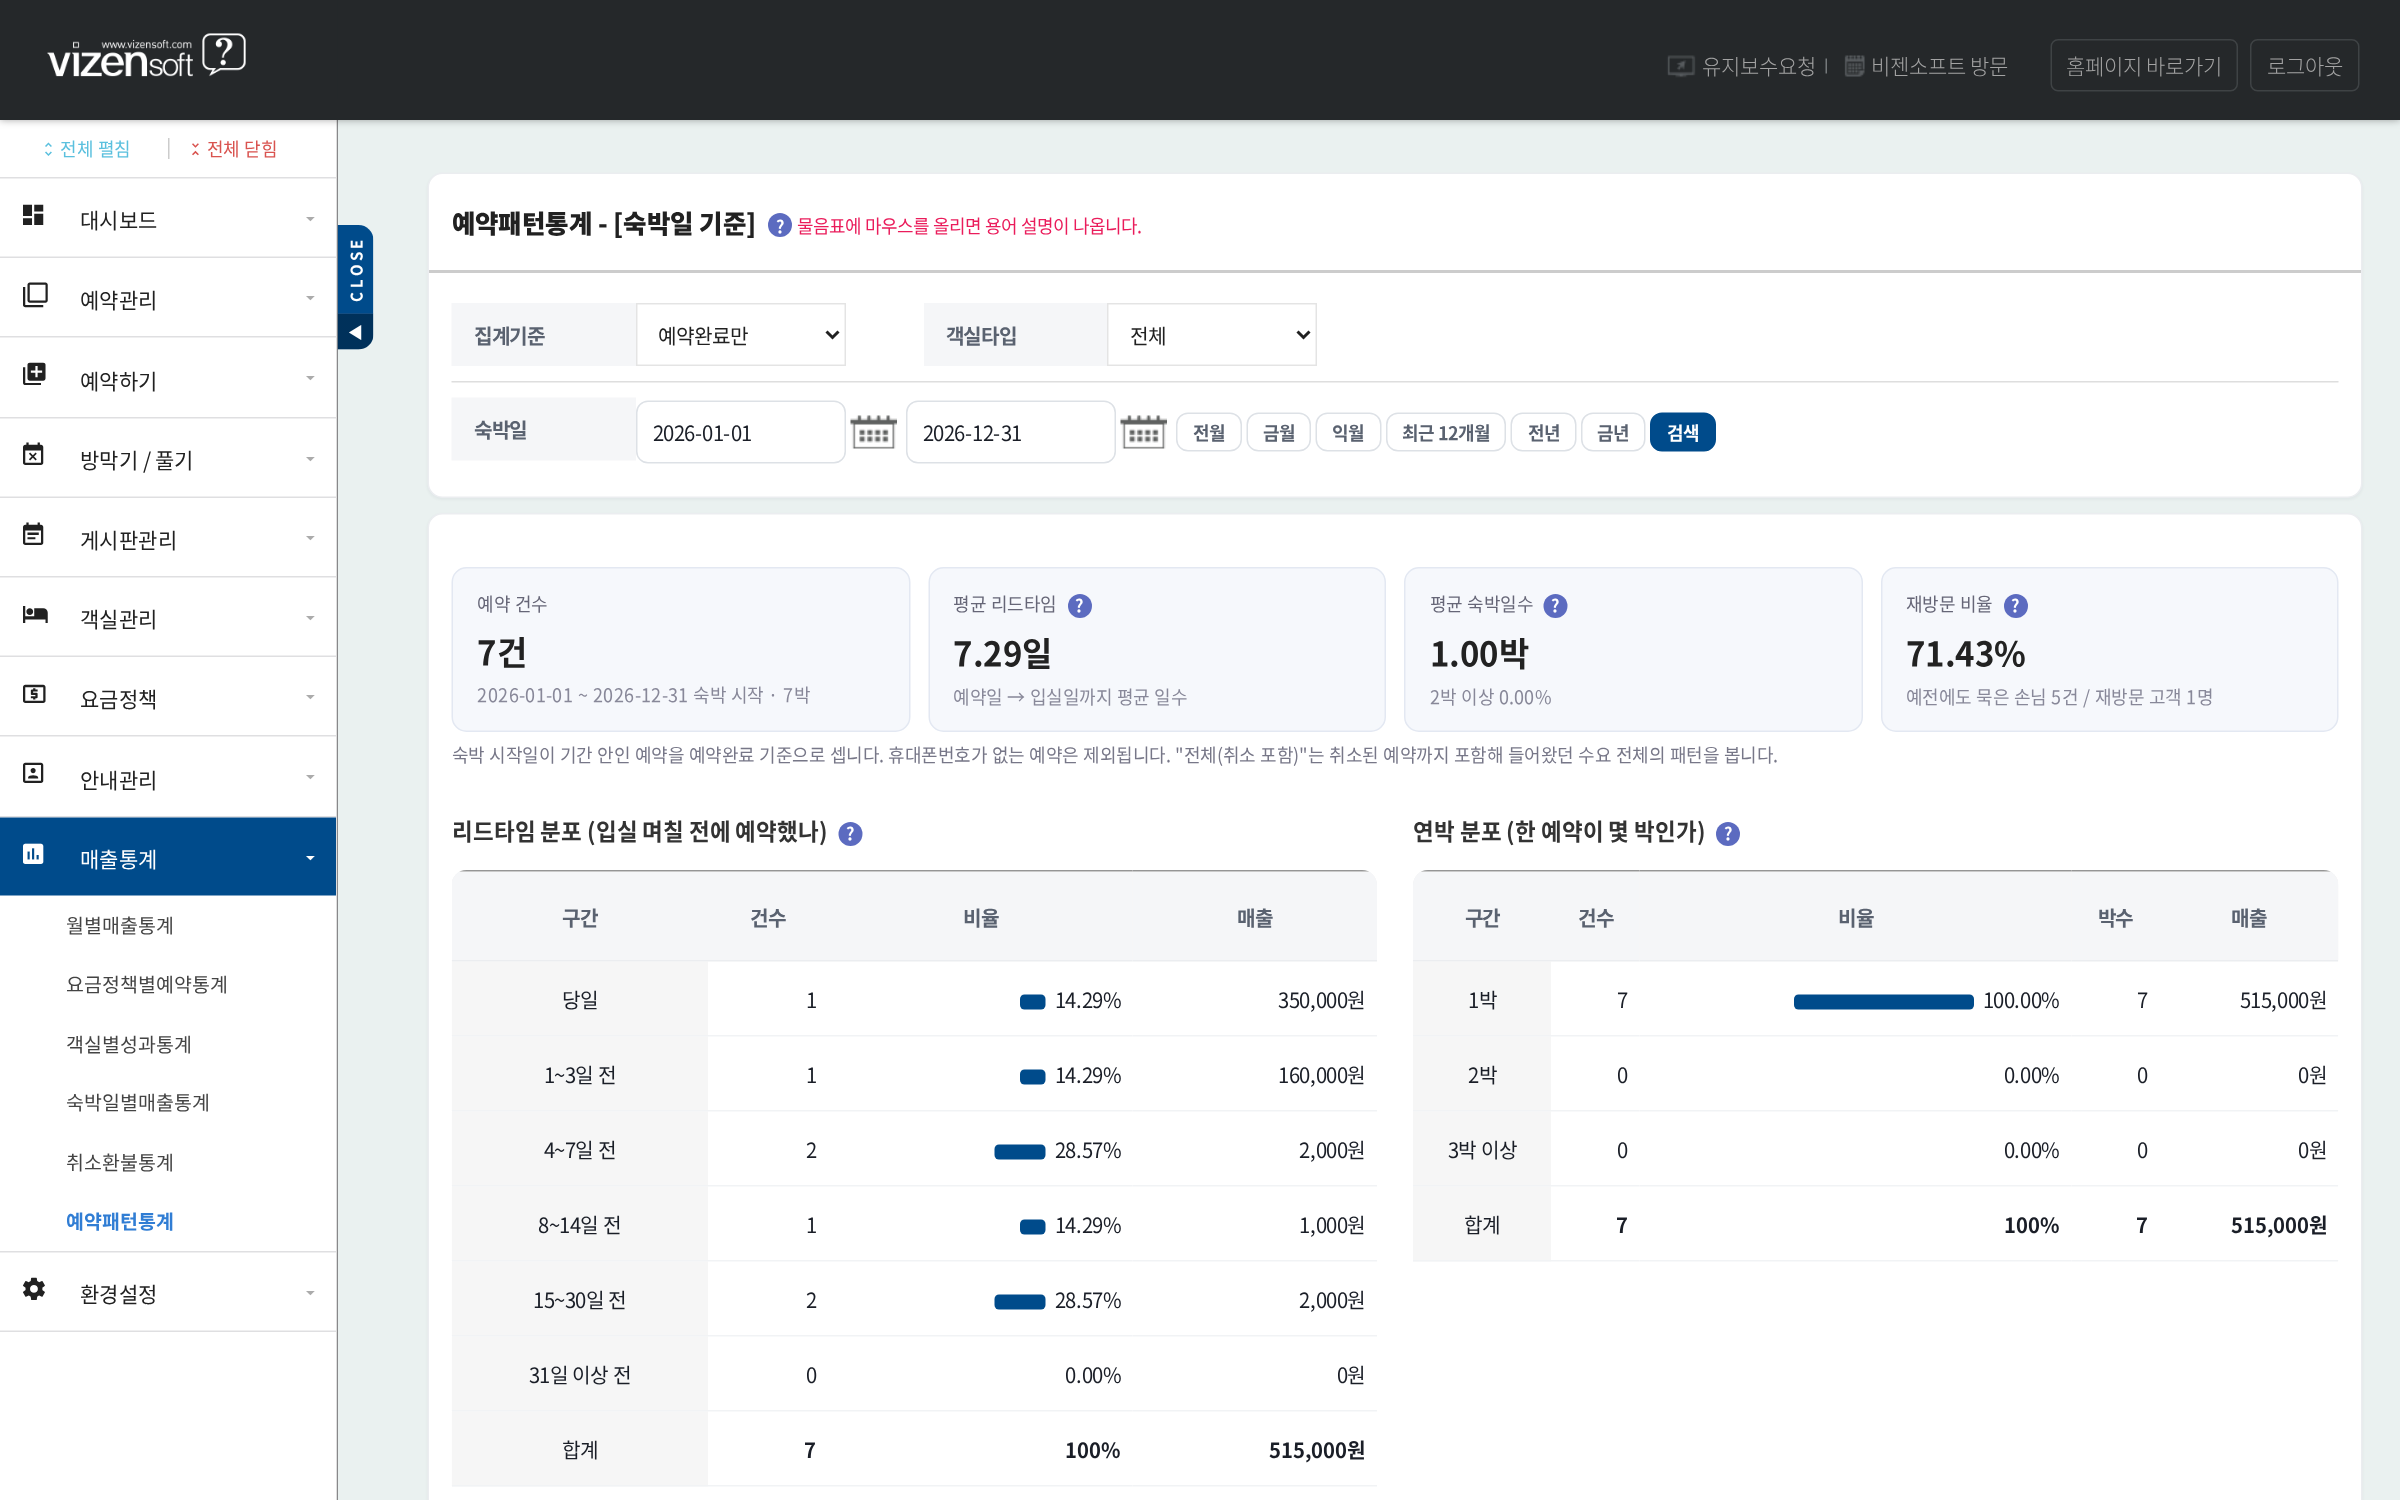Click help icon beside 리드타임 분포 heading
The width and height of the screenshot is (2400, 1500).
pyautogui.click(x=850, y=834)
